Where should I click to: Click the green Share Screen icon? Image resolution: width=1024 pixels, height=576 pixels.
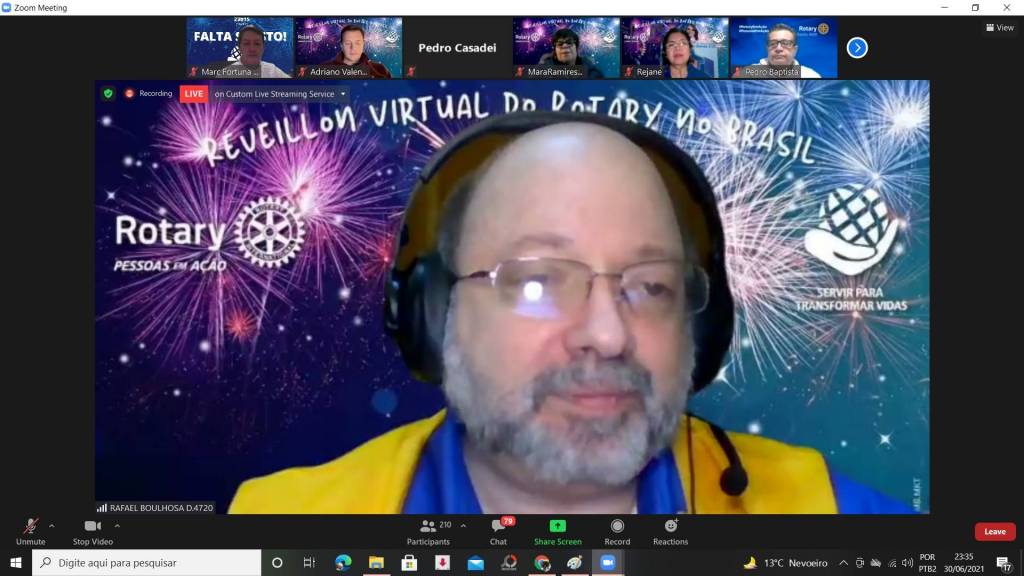click(x=557, y=526)
